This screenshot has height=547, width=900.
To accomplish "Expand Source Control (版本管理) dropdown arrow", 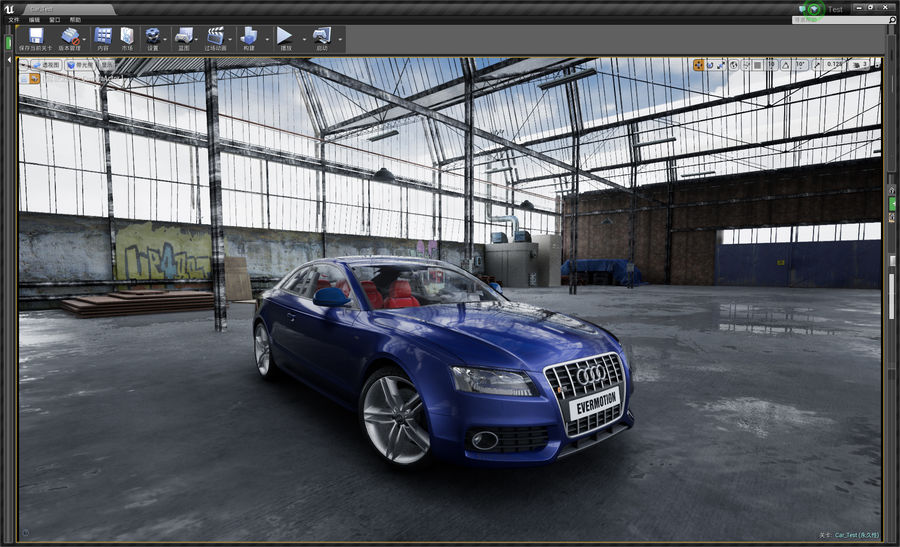I will [84, 39].
